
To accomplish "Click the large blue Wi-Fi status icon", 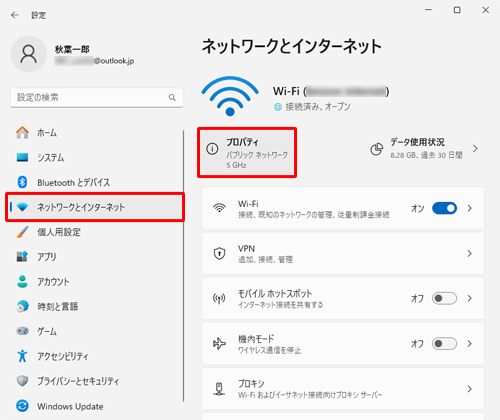I will pos(230,96).
